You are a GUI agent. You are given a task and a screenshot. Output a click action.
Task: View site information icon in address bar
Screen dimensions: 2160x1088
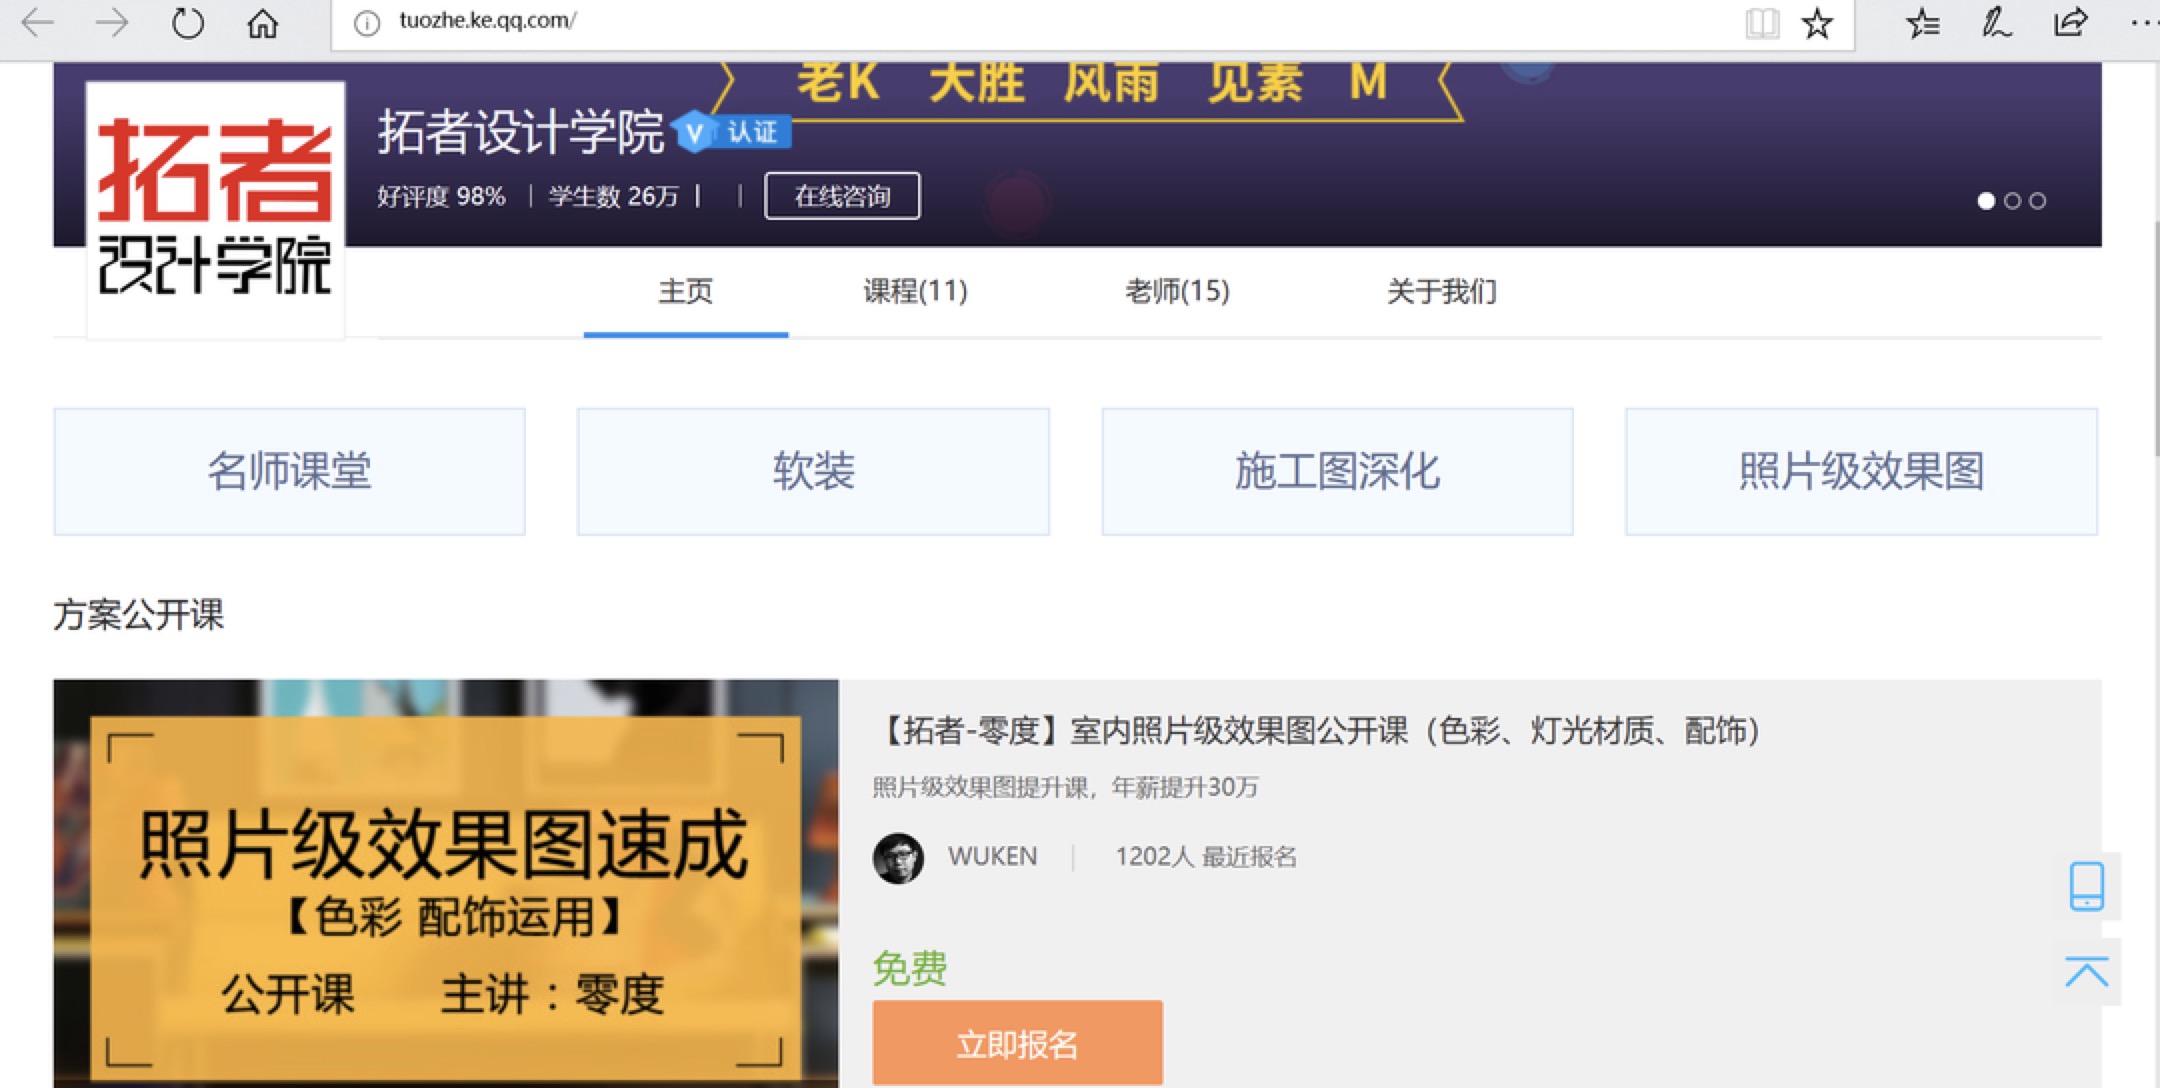tap(367, 22)
